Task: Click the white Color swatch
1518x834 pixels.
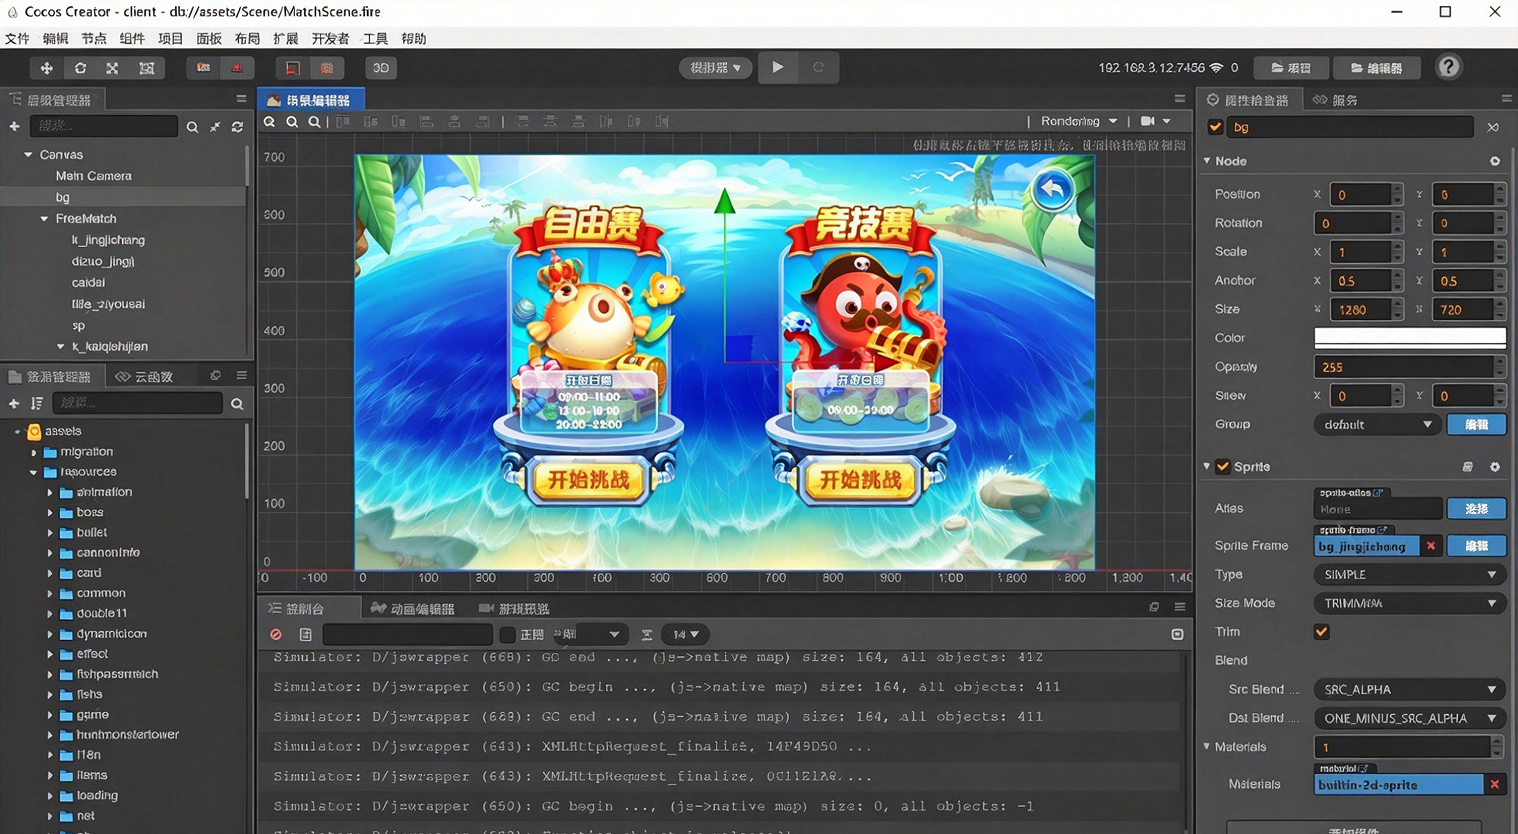Action: point(1408,338)
